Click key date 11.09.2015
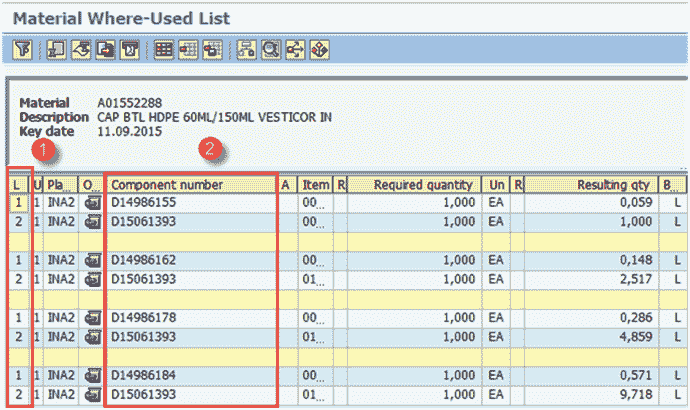The image size is (690, 410). point(129,132)
